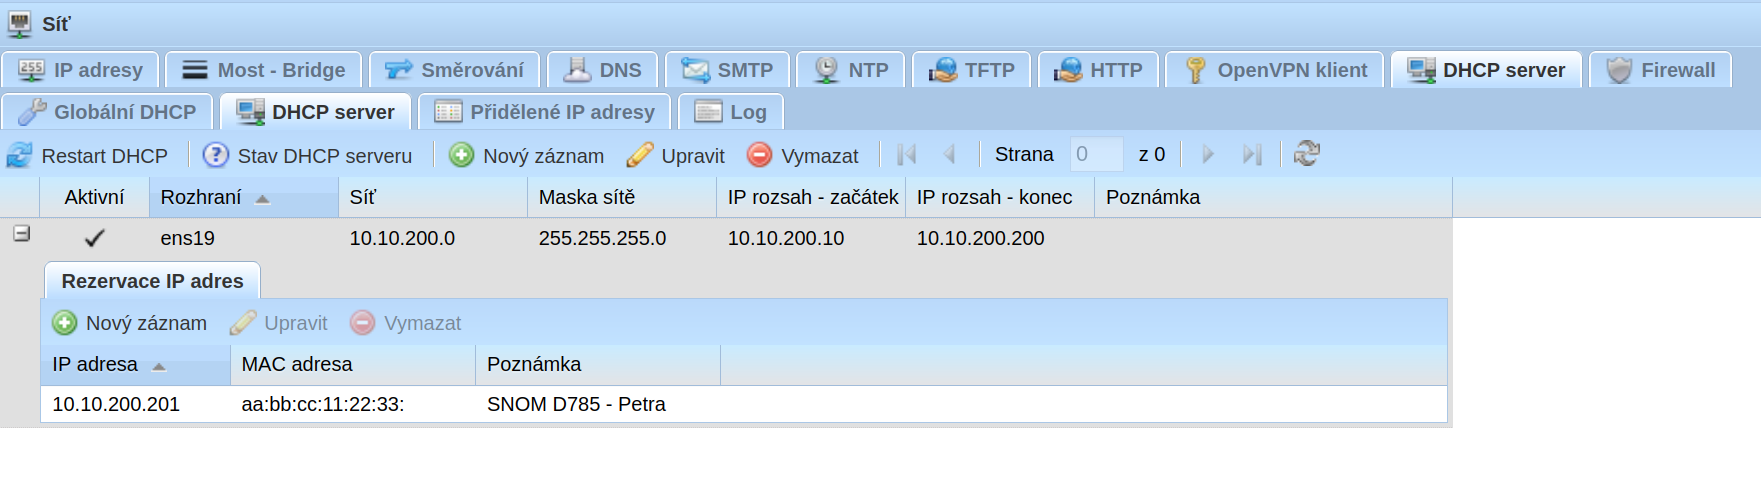Image resolution: width=1761 pixels, height=488 pixels.
Task: Select network cell 10.10.200.0
Action: [x=402, y=238]
